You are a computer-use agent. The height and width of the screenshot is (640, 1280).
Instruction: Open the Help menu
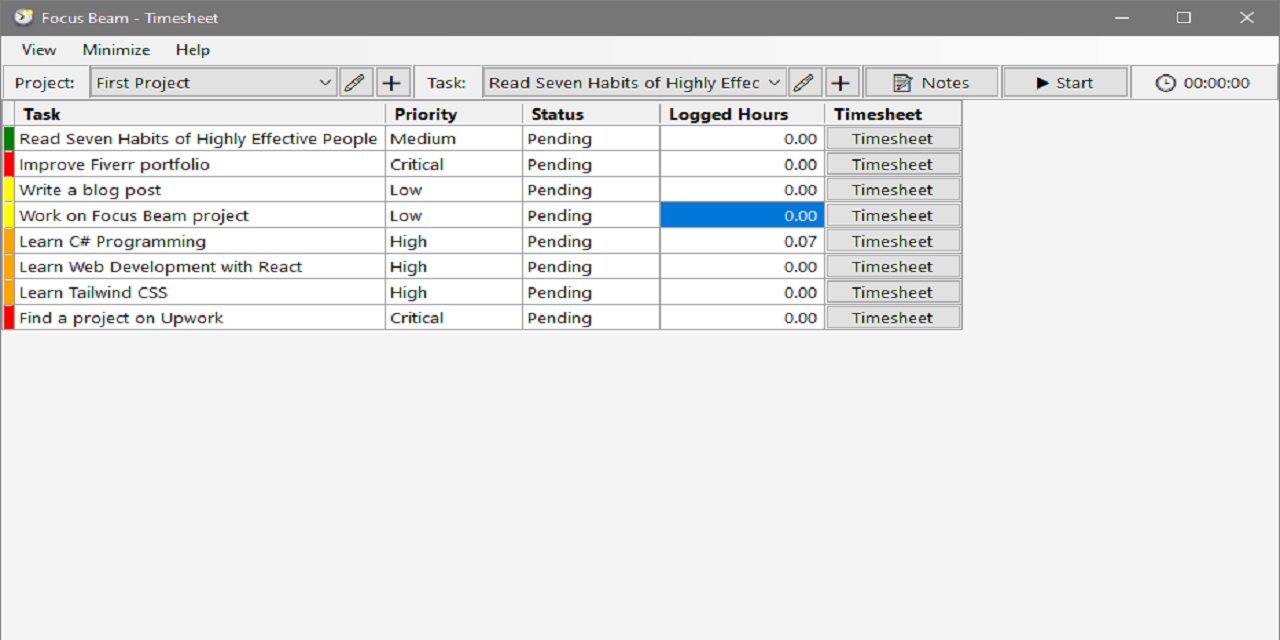[x=193, y=50]
